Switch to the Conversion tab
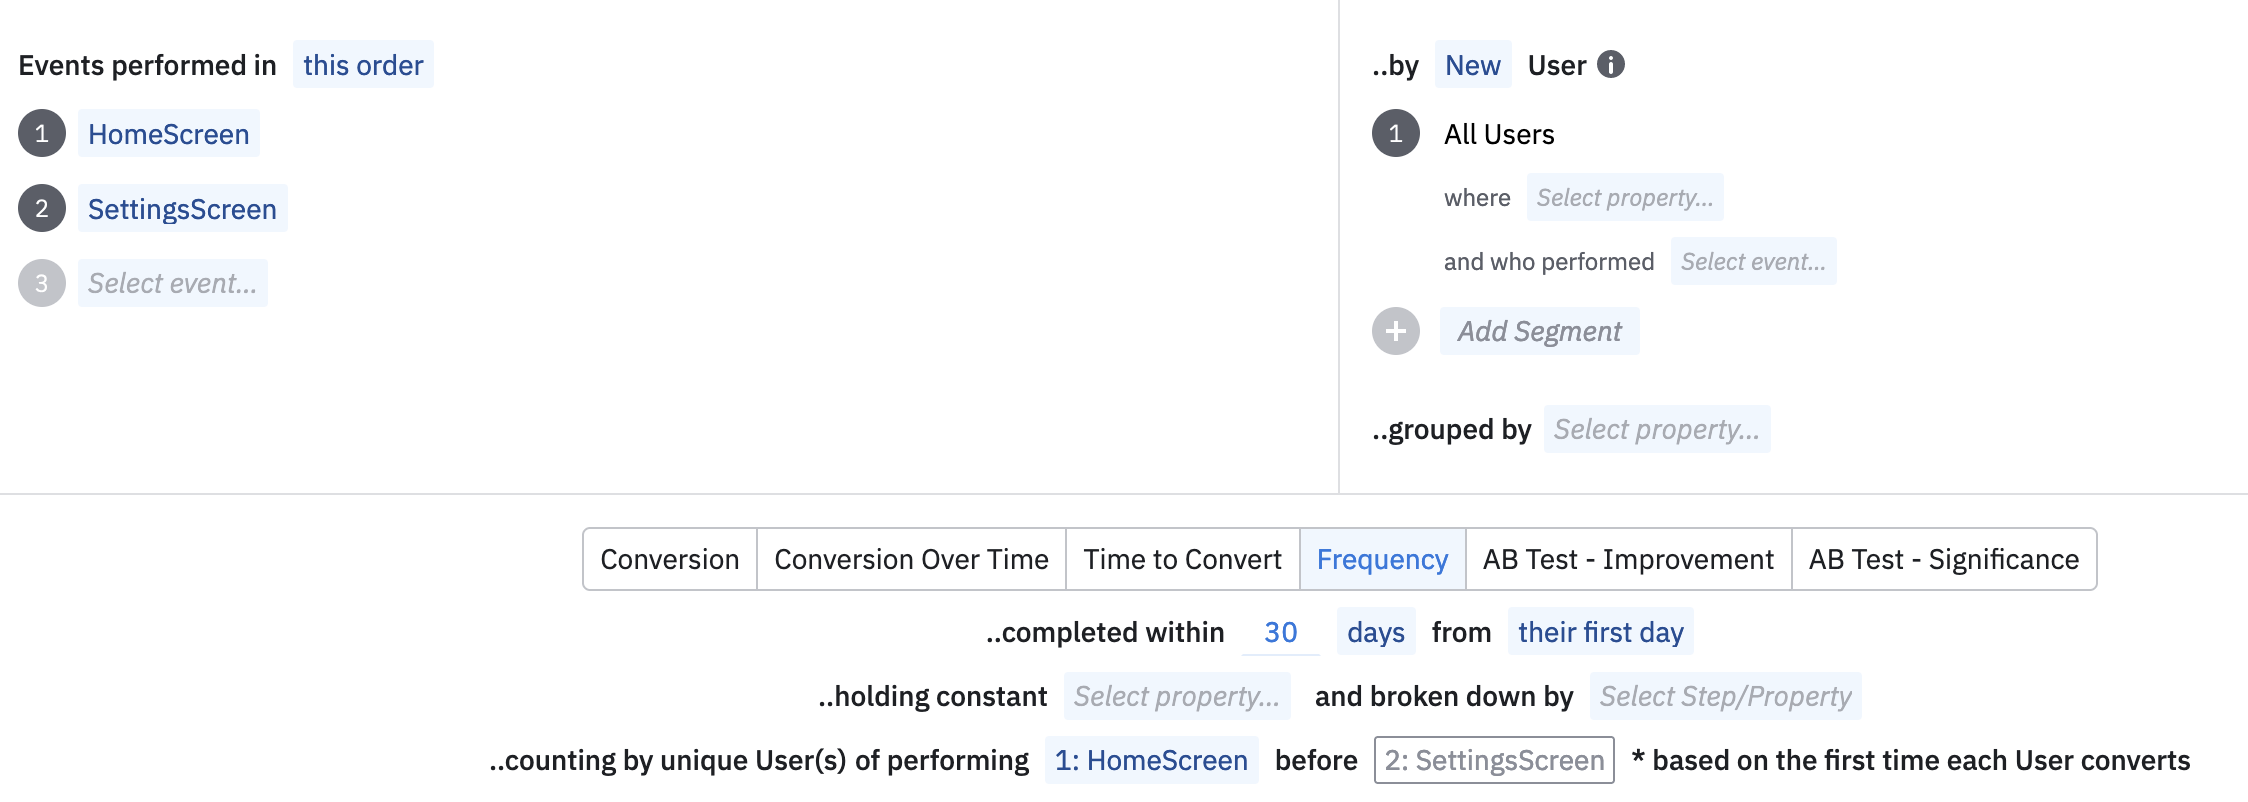Viewport: 2248px width, 802px height. coord(669,559)
